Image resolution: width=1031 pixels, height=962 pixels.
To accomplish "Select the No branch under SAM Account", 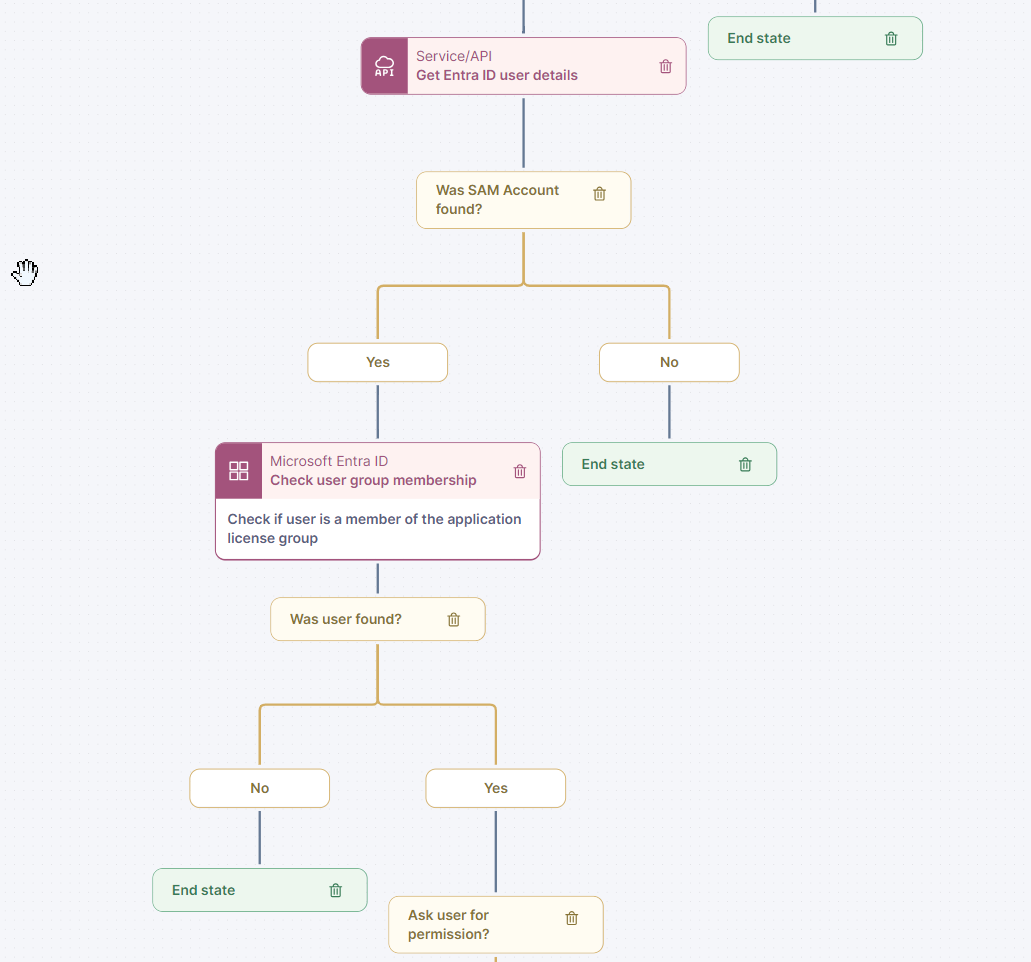I will point(669,363).
